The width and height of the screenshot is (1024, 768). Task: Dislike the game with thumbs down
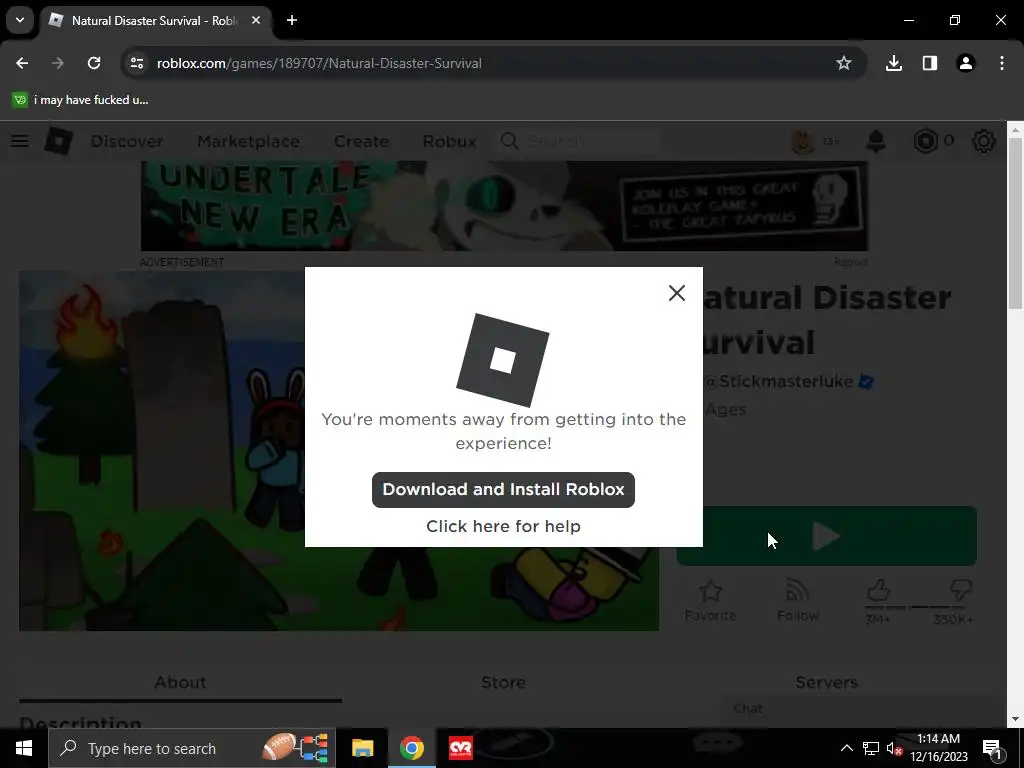[959, 592]
